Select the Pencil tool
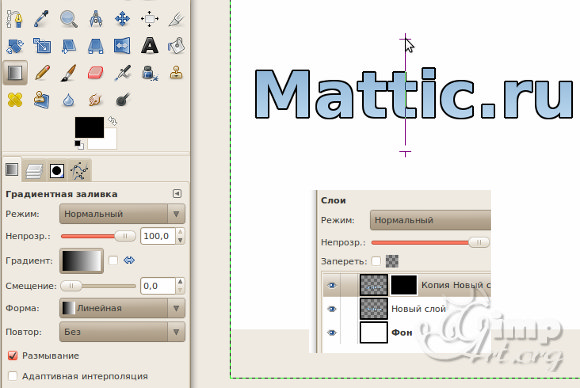580x388 pixels. click(x=41, y=73)
